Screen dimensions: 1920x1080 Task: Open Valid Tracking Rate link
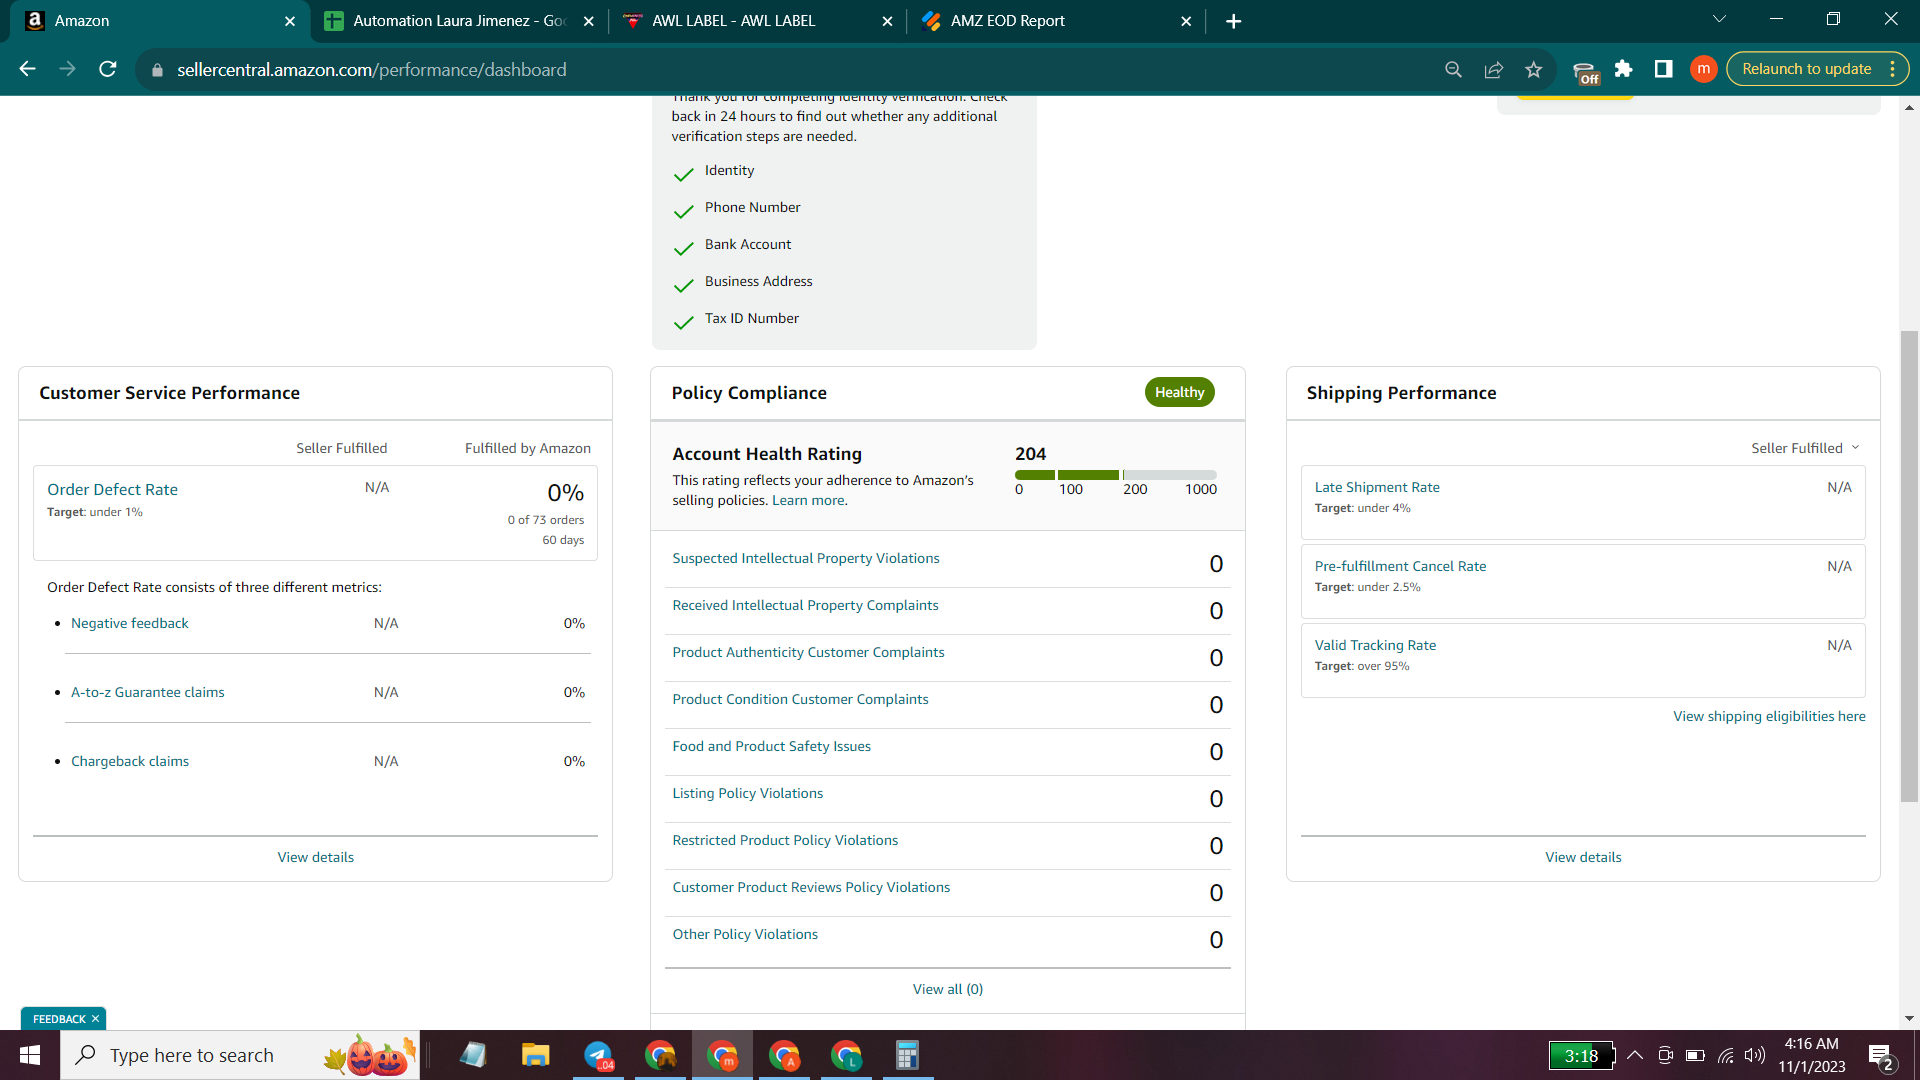(1375, 645)
